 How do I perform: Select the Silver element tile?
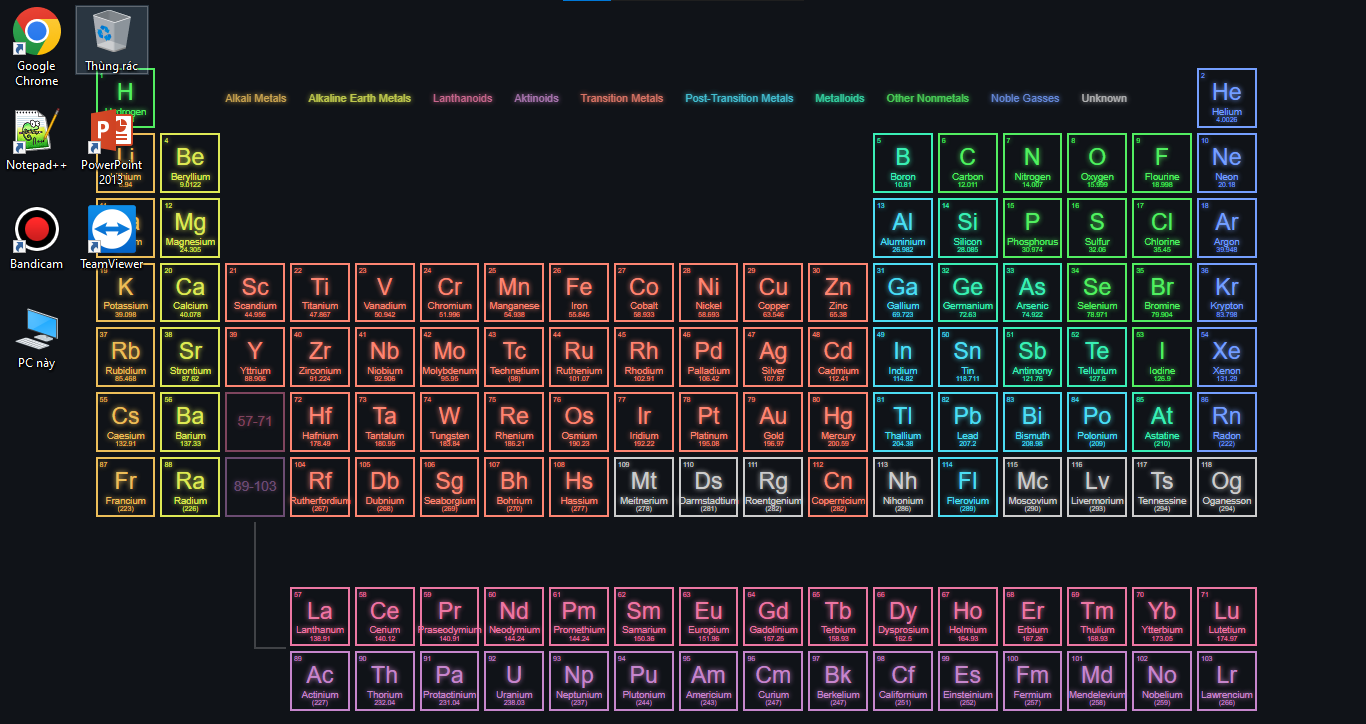tap(773, 357)
